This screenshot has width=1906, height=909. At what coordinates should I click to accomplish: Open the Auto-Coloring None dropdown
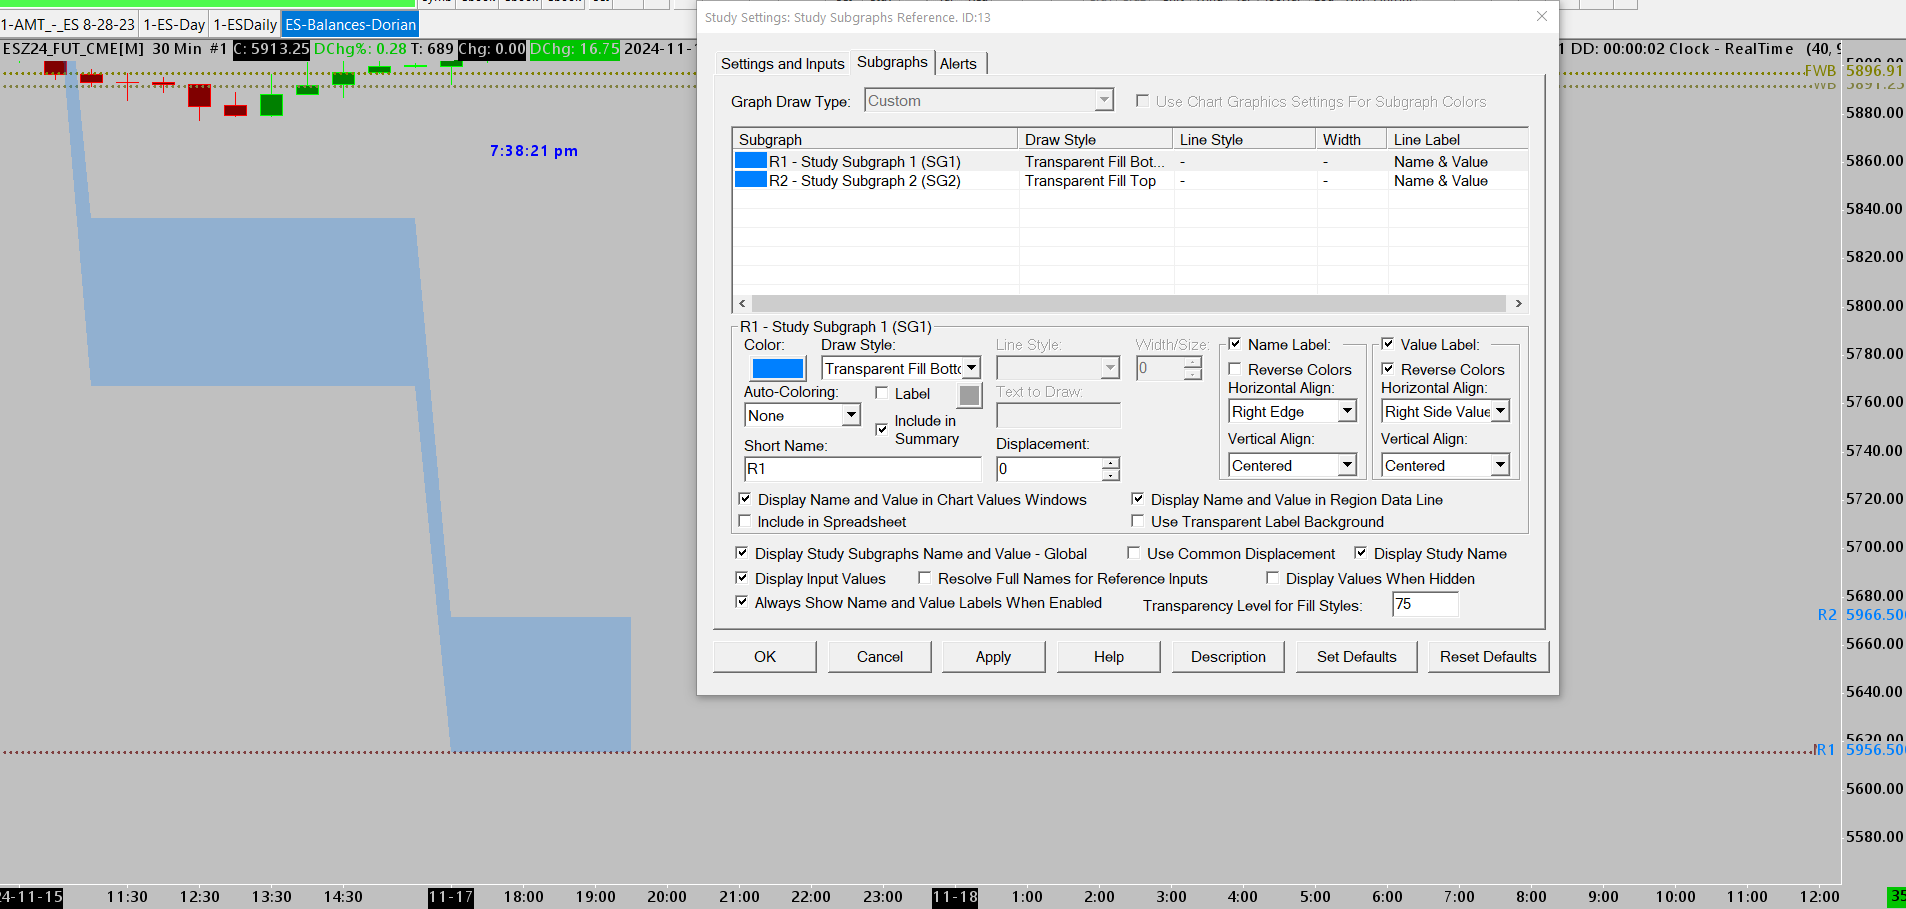point(850,415)
